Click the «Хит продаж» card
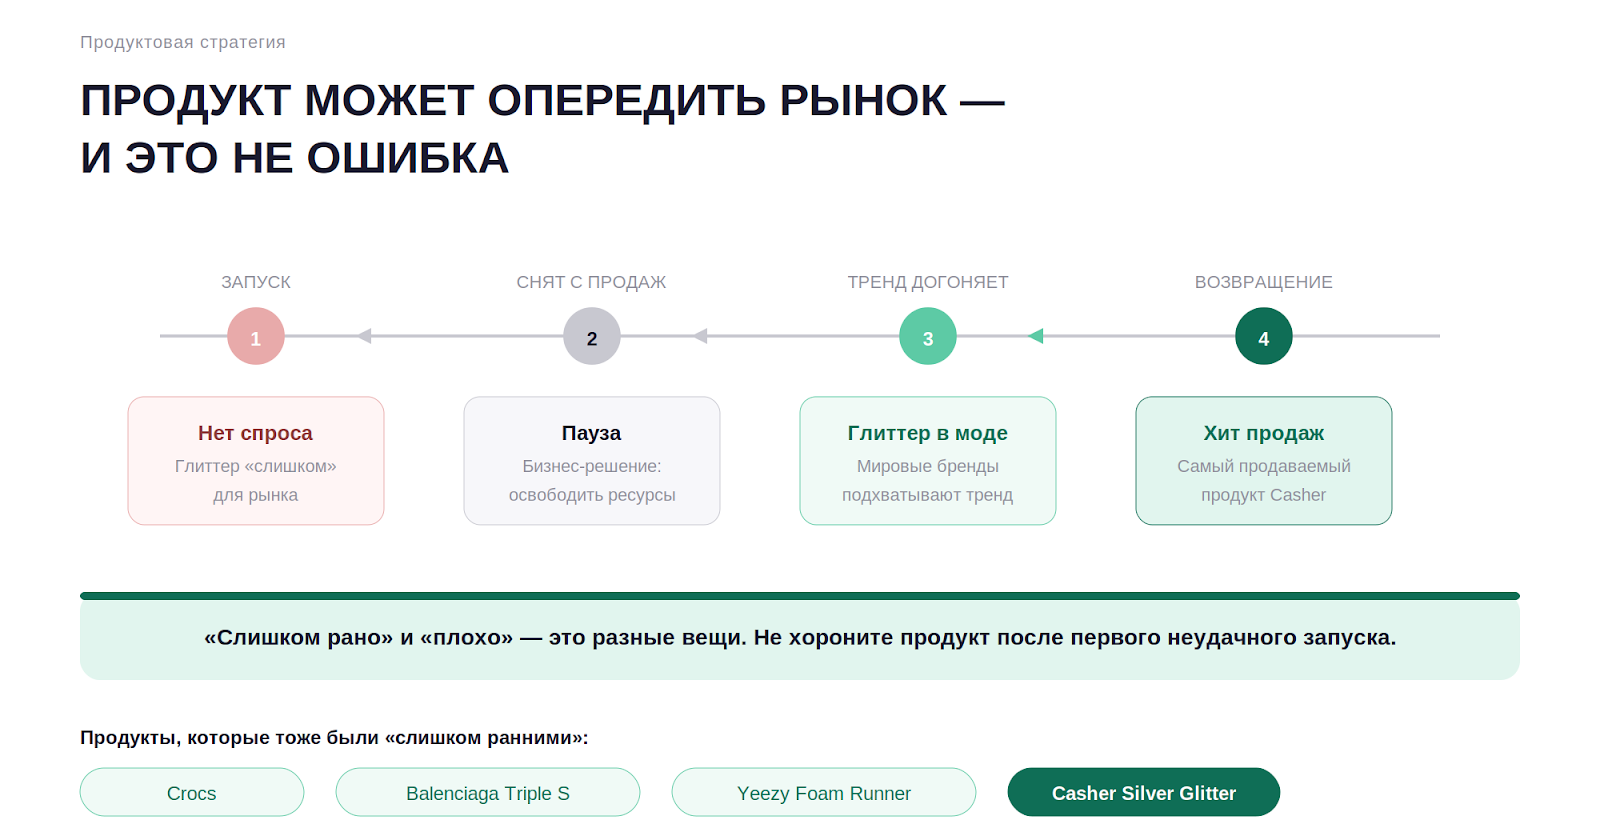 (1264, 461)
